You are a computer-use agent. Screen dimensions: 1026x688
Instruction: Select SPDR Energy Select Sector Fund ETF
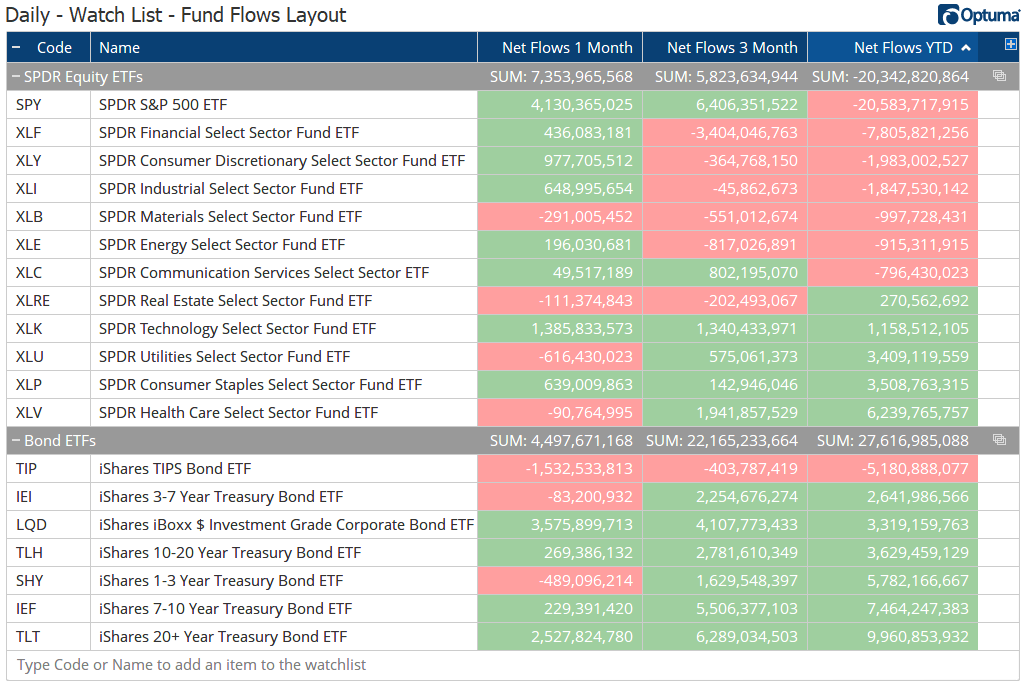point(222,245)
